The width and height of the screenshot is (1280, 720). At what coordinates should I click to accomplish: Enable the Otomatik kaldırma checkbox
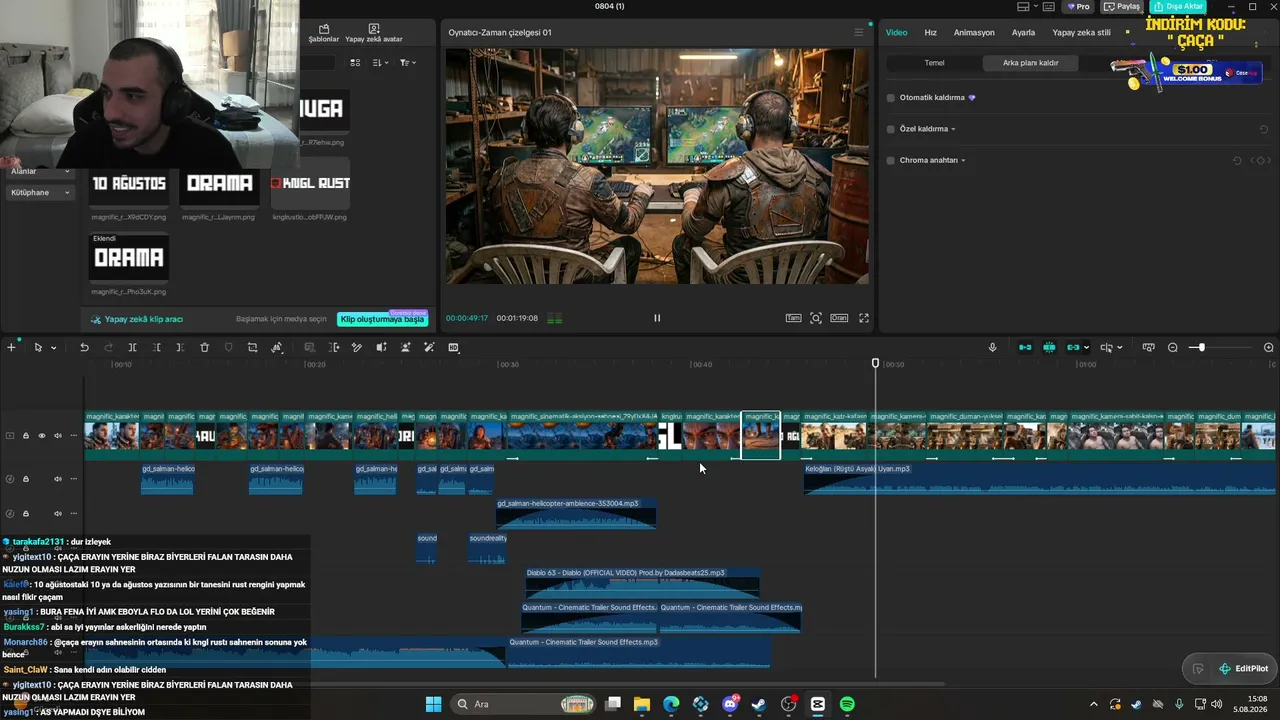891,98
